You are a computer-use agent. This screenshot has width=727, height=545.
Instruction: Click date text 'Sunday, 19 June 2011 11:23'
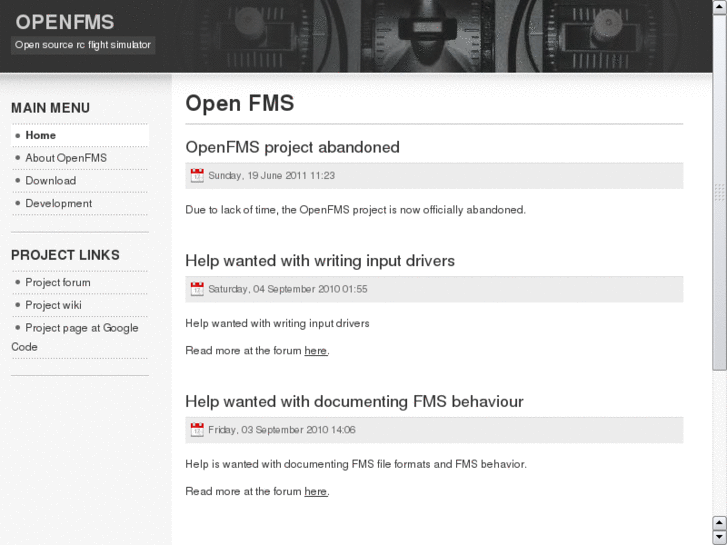tap(272, 176)
